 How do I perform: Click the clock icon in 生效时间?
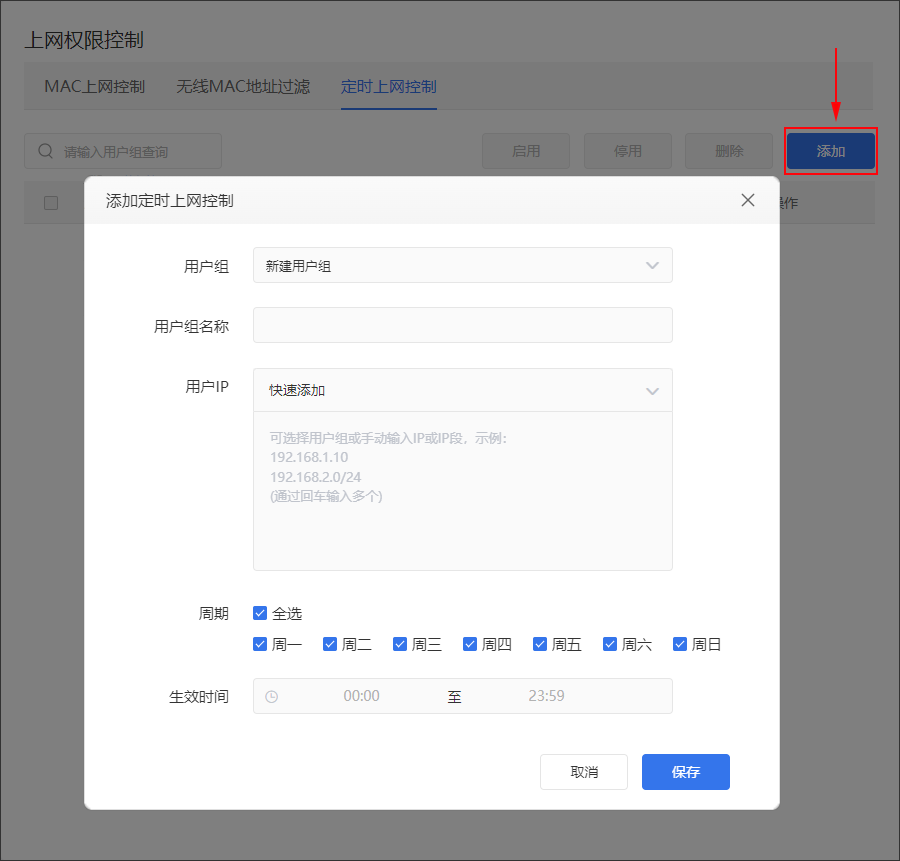click(x=271, y=697)
